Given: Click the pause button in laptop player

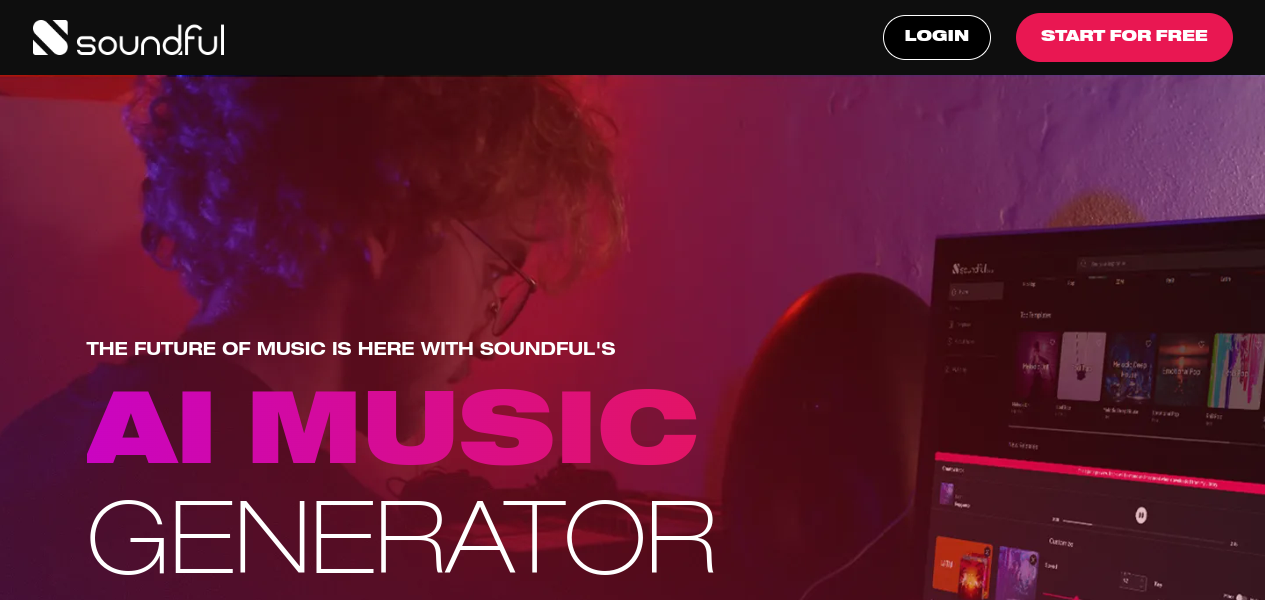Looking at the screenshot, I should 1140,515.
